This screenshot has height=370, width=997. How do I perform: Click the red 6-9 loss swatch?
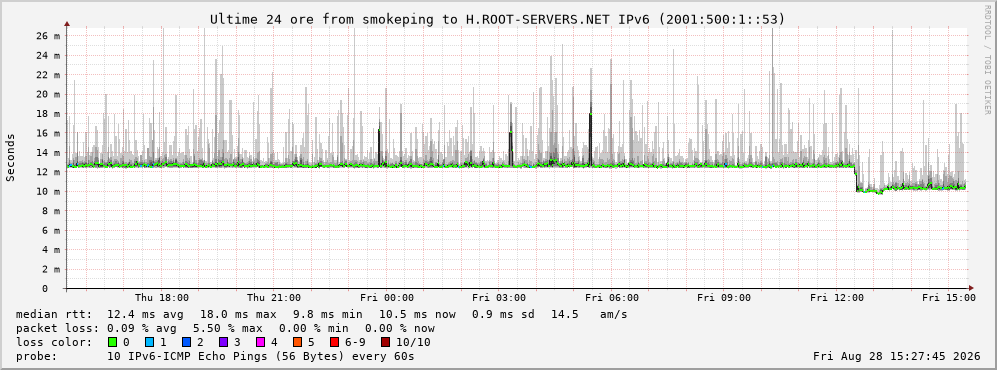click(x=334, y=342)
